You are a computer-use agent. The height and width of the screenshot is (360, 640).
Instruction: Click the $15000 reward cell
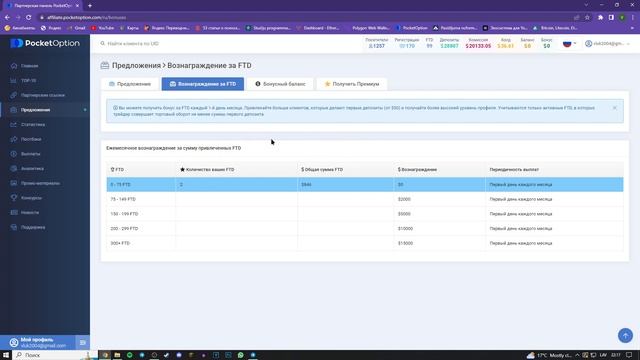pyautogui.click(x=440, y=243)
